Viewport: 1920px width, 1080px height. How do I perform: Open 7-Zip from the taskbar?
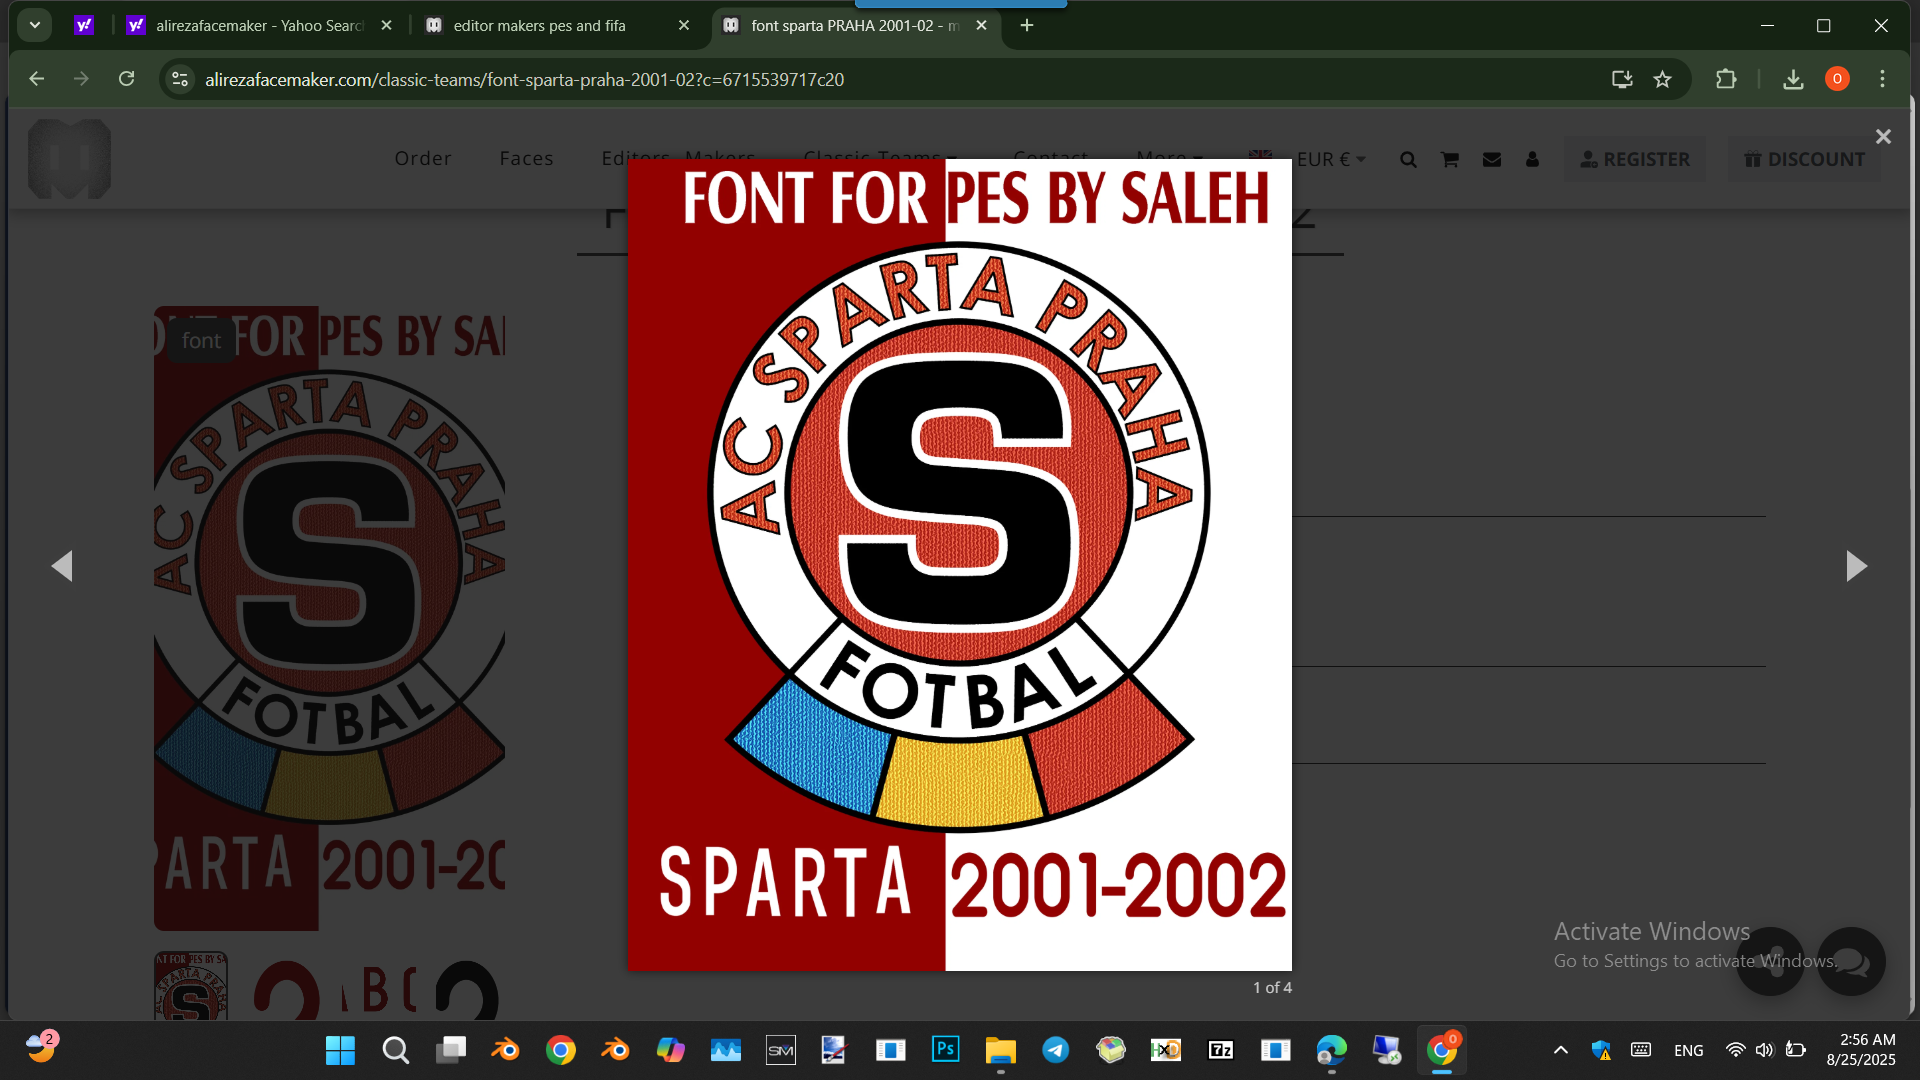click(x=1220, y=1050)
